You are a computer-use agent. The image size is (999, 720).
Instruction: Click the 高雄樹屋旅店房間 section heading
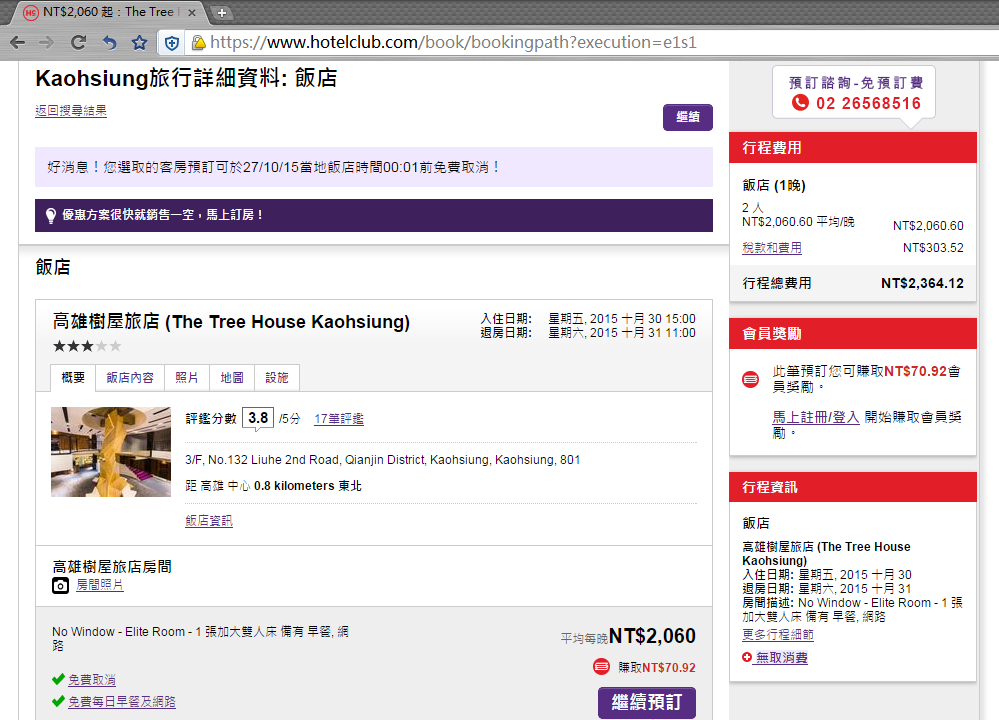(x=112, y=566)
